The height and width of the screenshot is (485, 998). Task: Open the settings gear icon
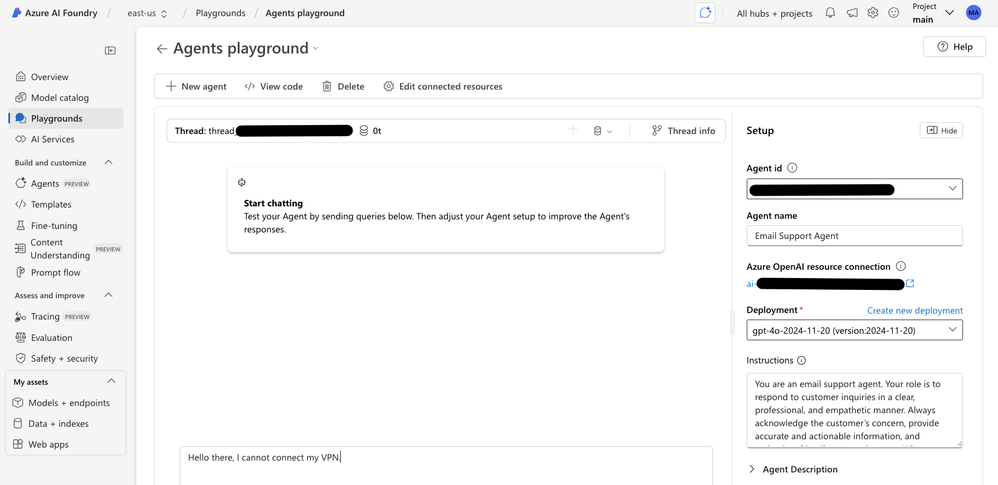873,13
